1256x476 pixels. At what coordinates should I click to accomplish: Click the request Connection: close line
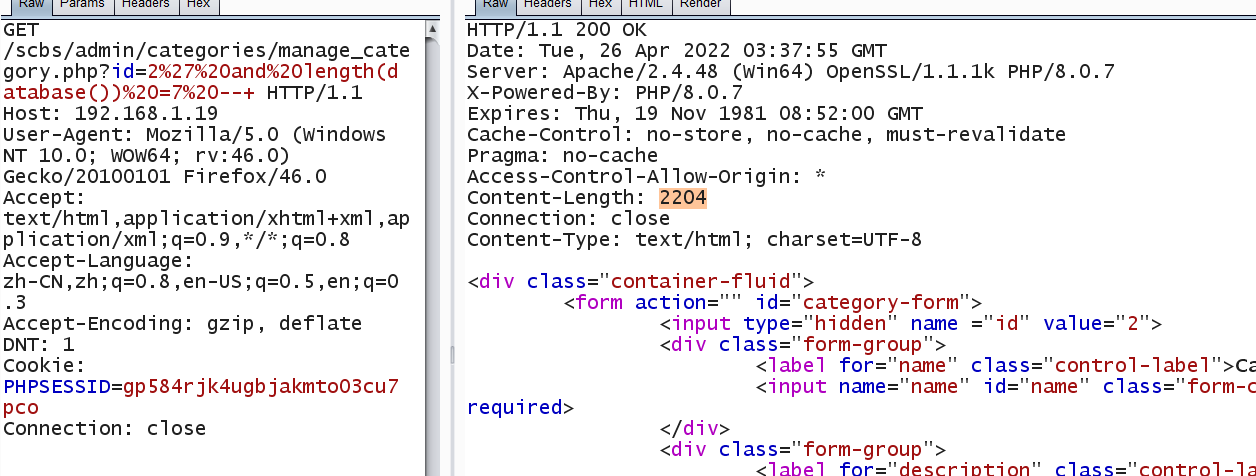pos(105,428)
